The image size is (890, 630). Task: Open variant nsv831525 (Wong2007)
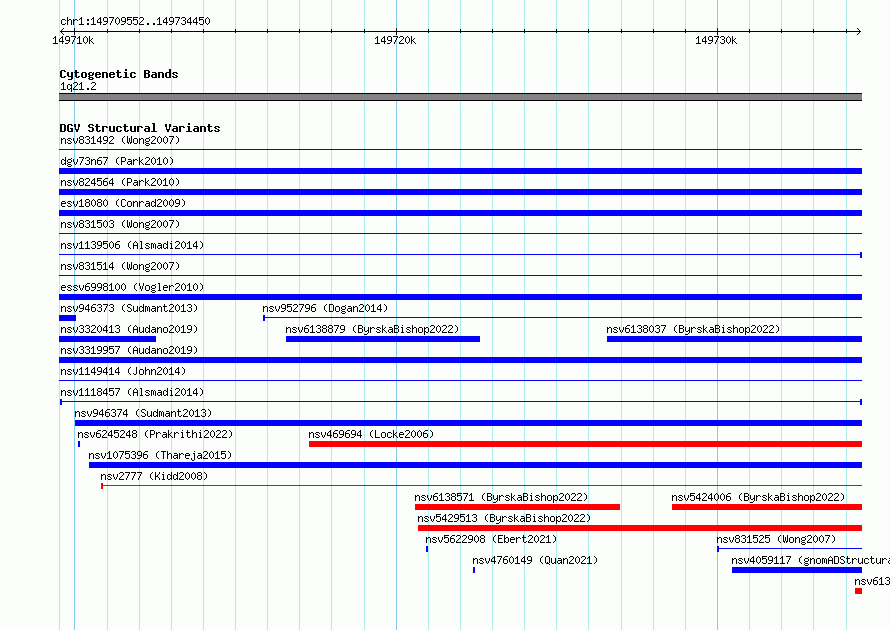[776, 539]
